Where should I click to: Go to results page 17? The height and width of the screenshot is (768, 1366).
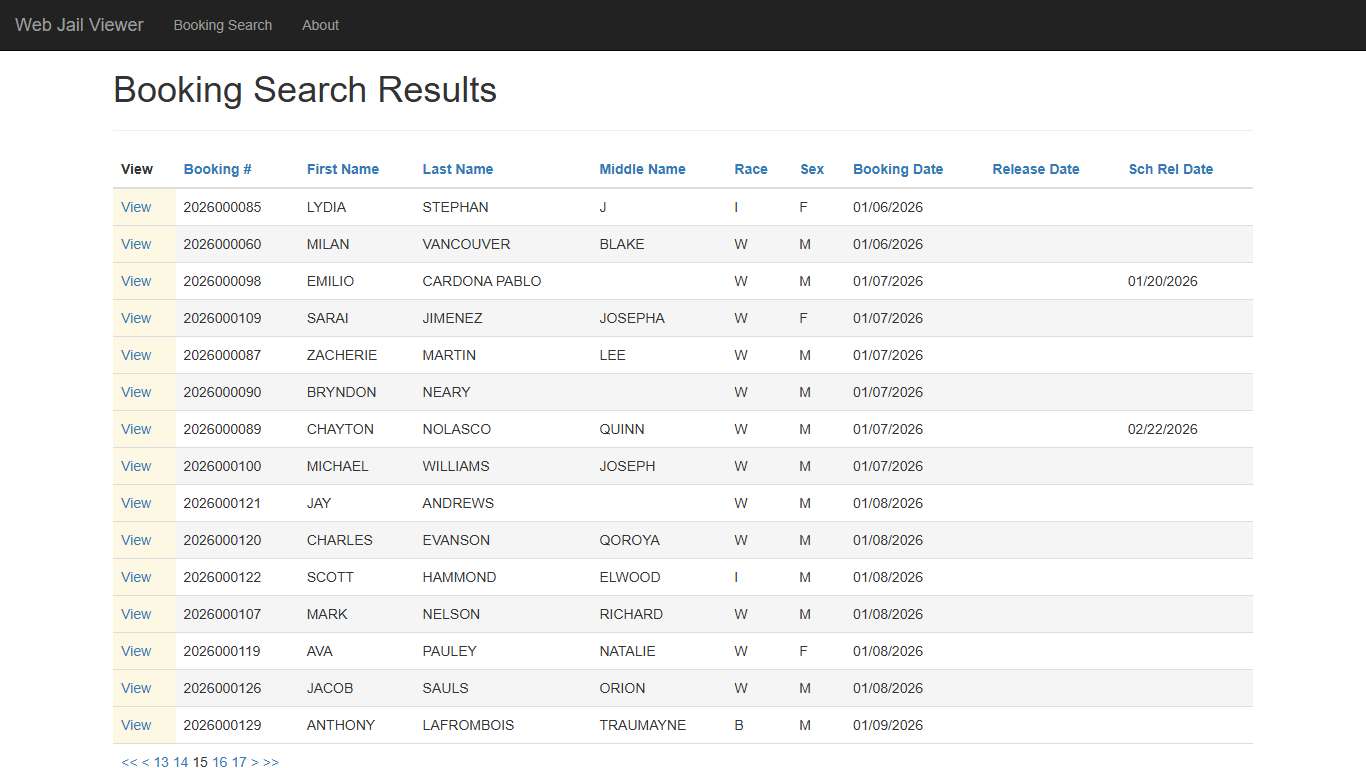(239, 762)
